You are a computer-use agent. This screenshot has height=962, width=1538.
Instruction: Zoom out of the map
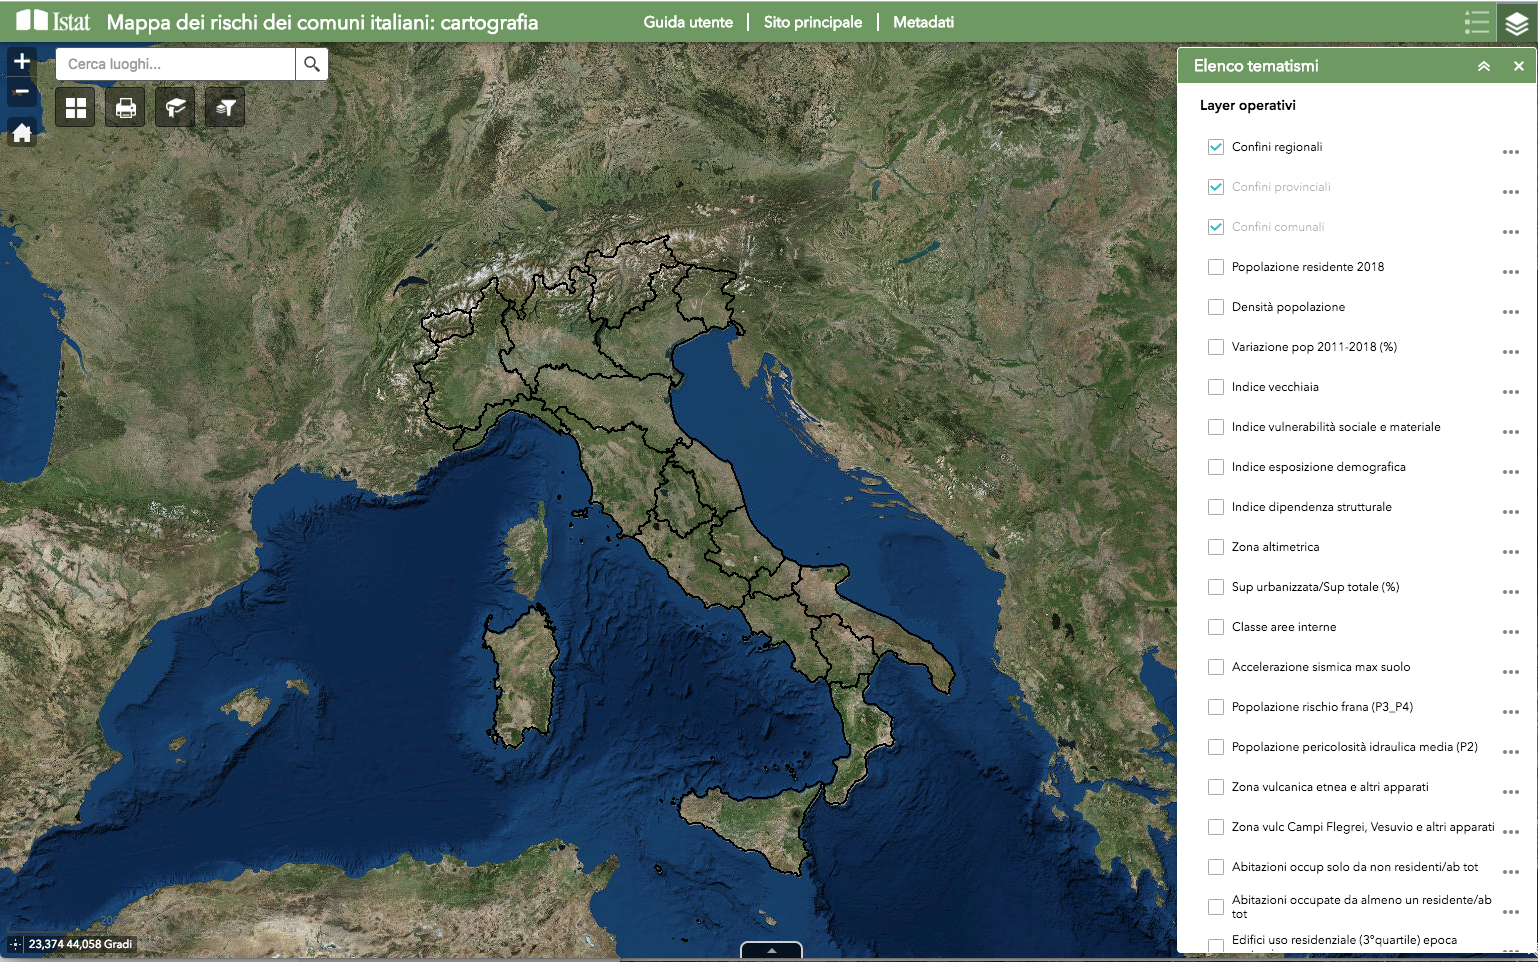[22, 92]
